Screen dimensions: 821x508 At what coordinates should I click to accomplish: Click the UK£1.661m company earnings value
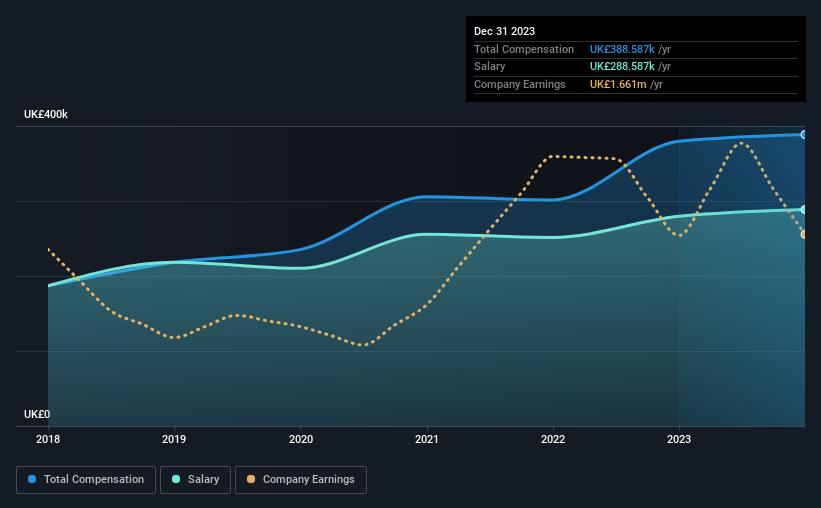tap(618, 84)
